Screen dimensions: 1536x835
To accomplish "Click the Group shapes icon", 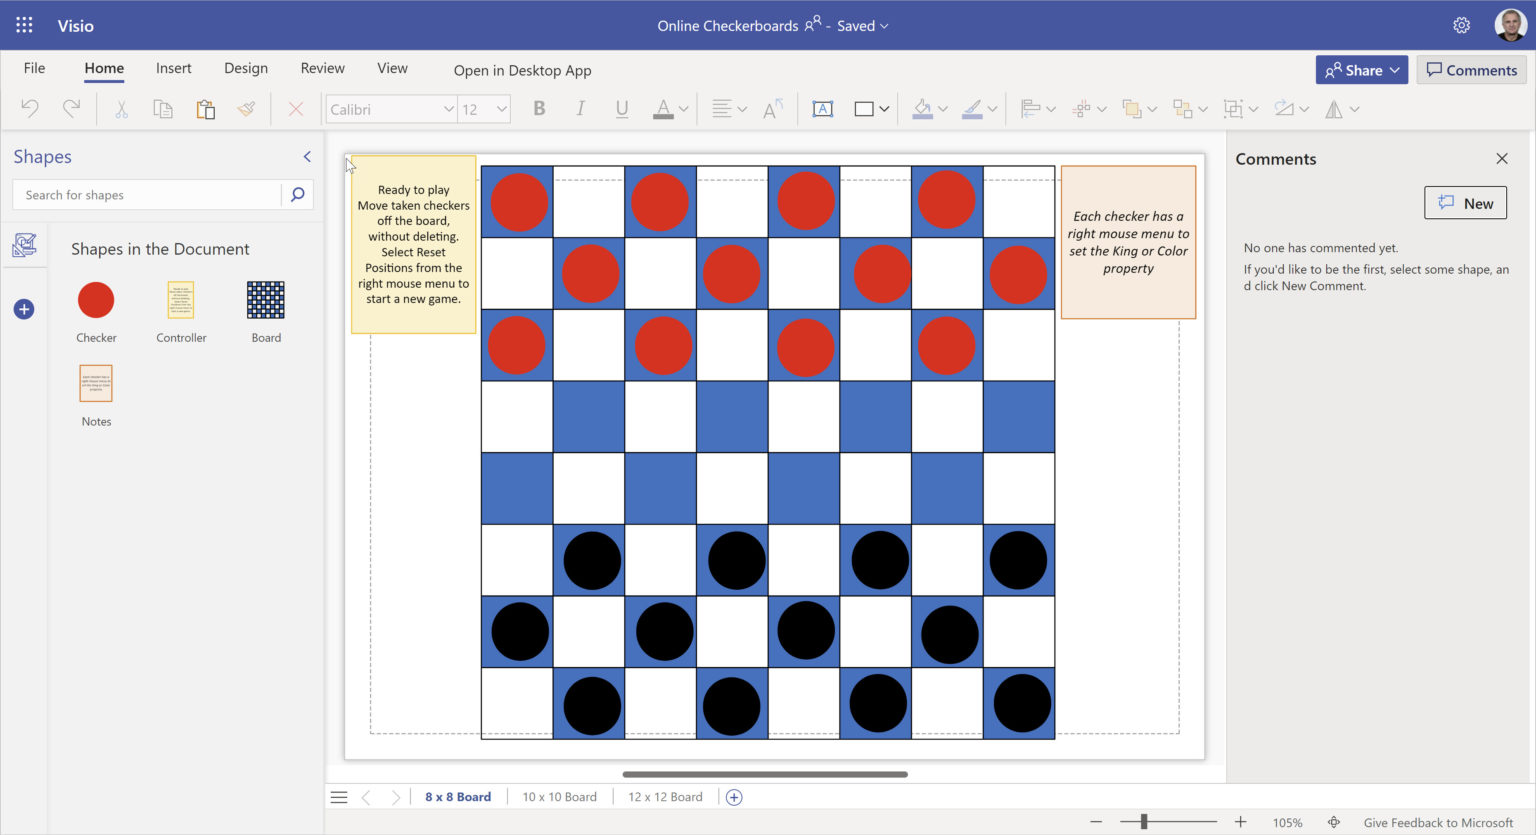I will click(1234, 108).
